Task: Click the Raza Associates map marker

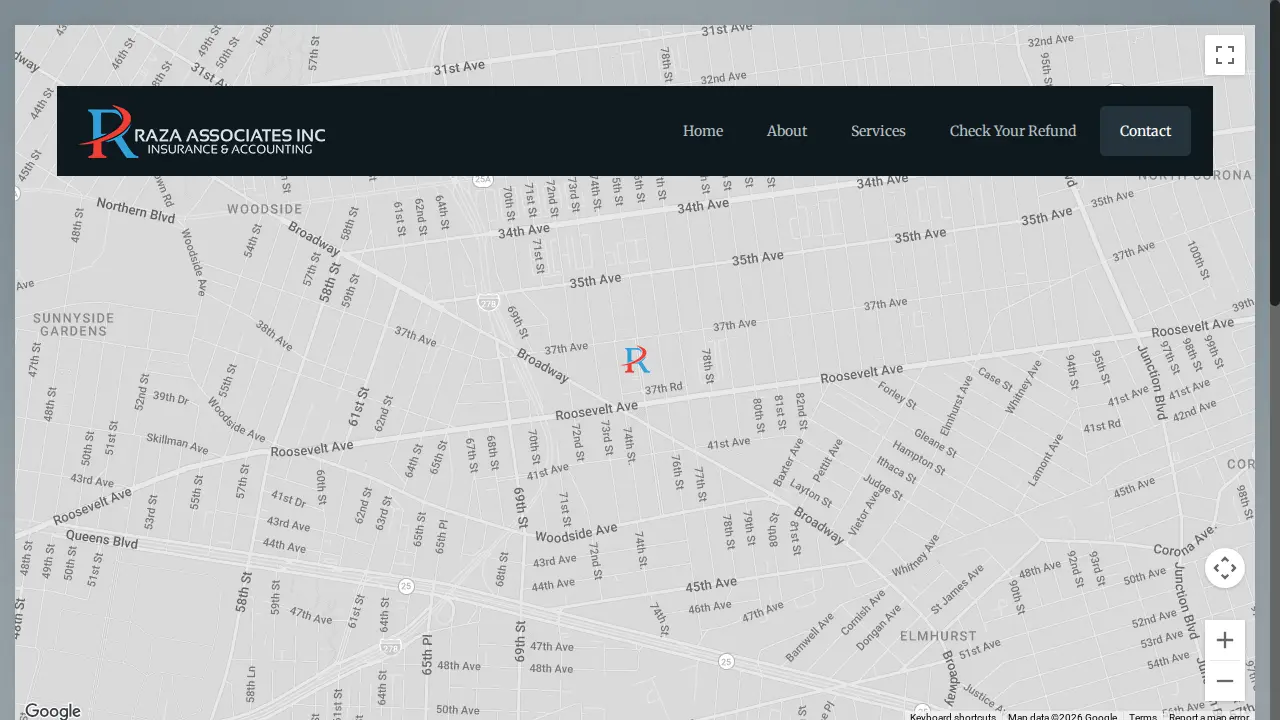Action: 636,360
